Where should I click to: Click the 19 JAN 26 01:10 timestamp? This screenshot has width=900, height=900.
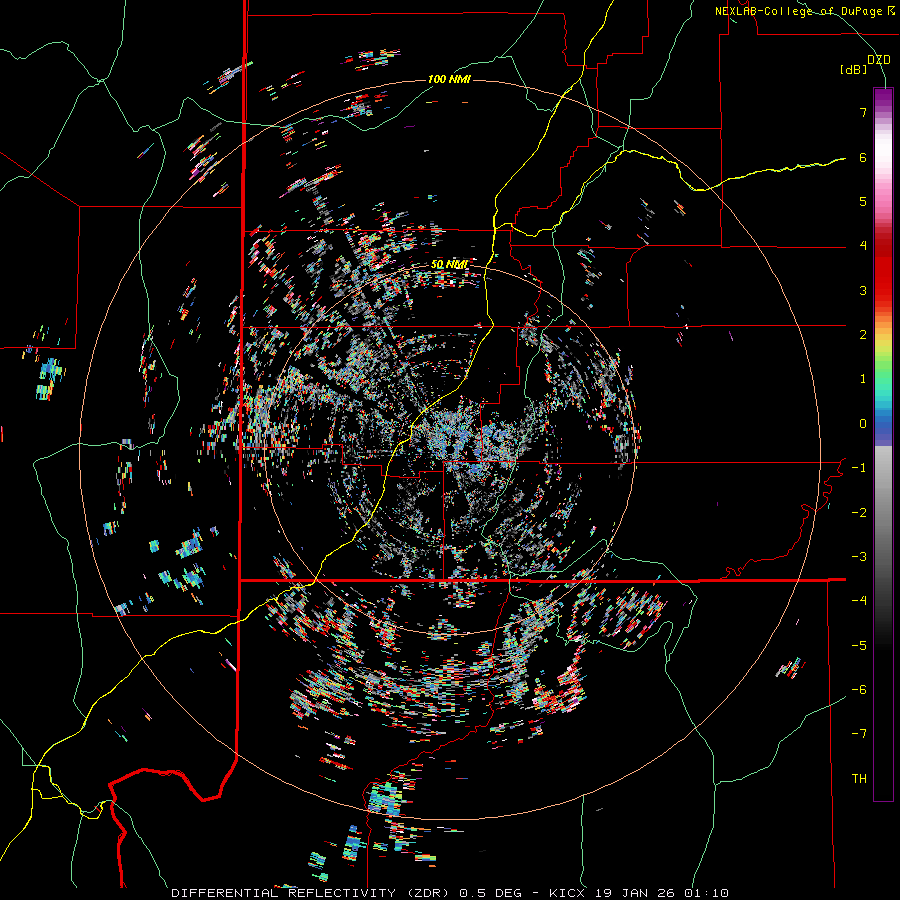pyautogui.click(x=660, y=893)
